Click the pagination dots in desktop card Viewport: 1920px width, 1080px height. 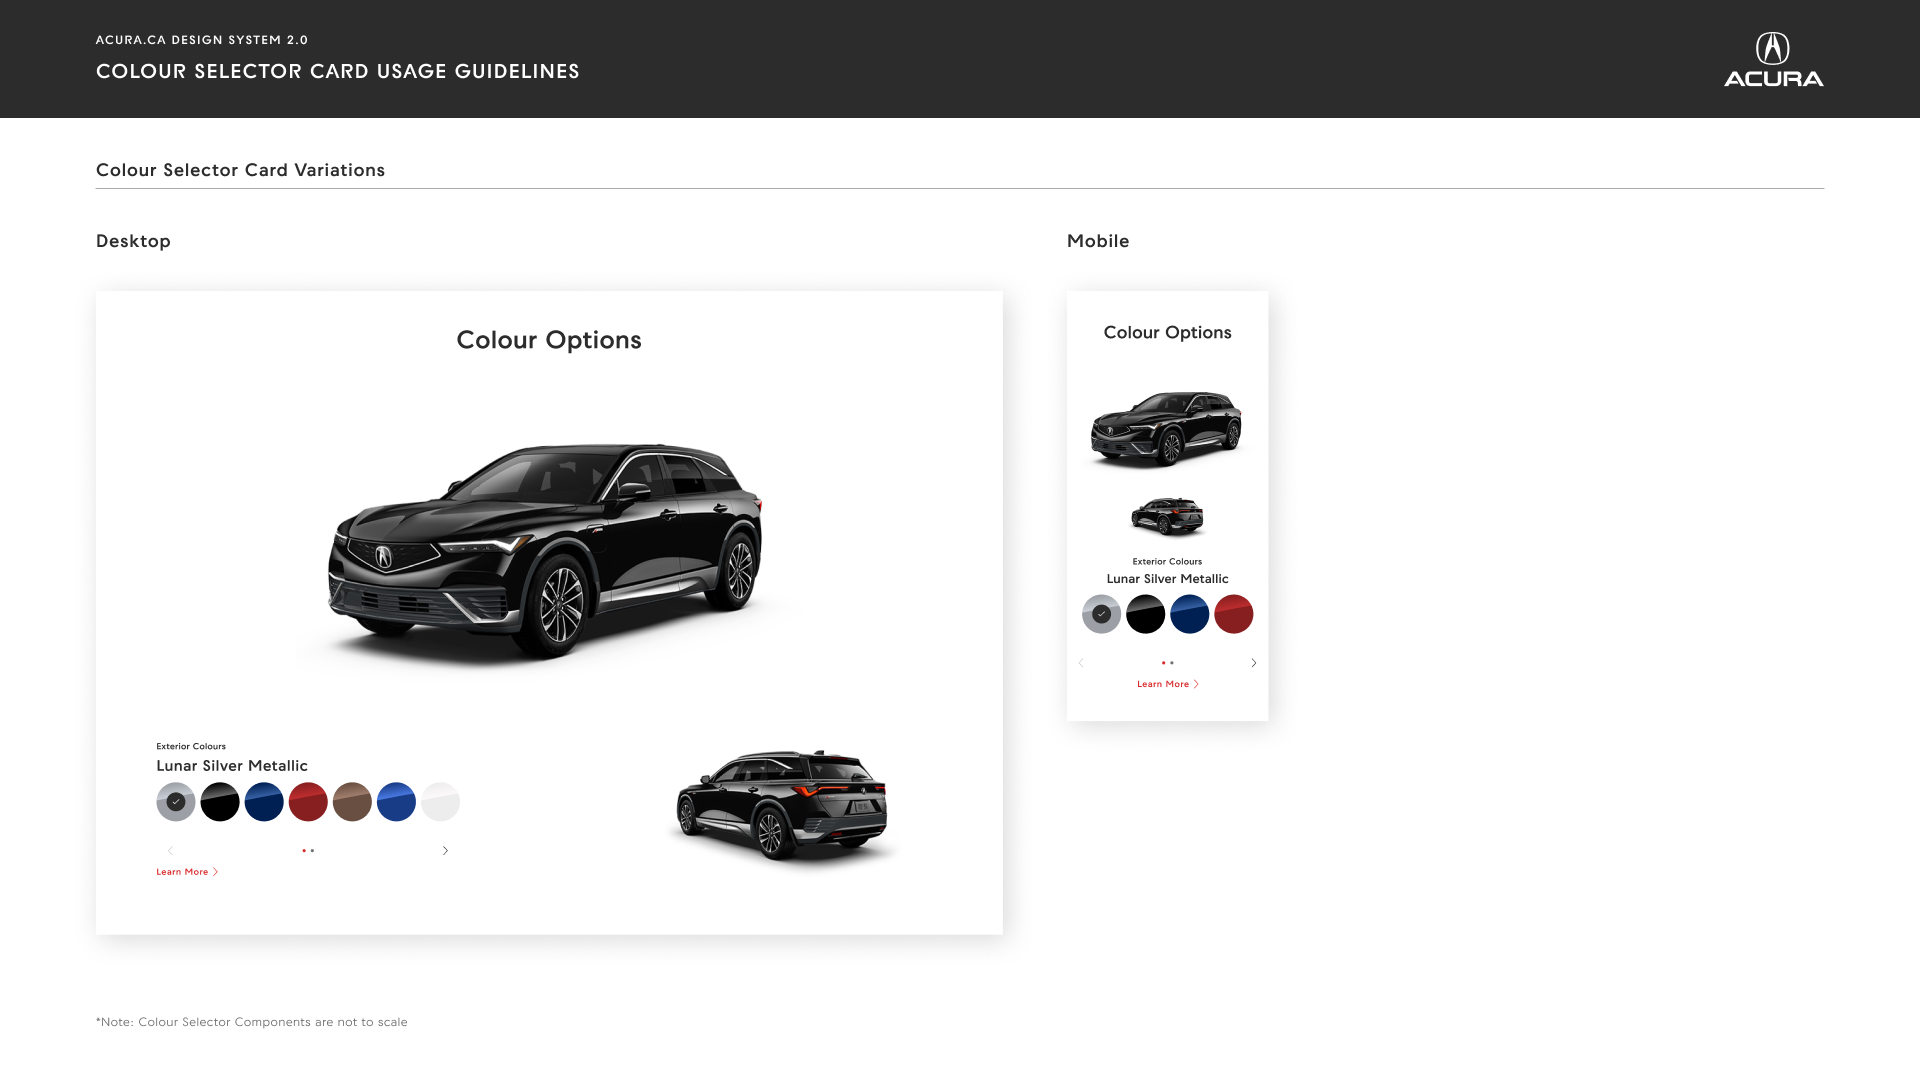pyautogui.click(x=308, y=851)
